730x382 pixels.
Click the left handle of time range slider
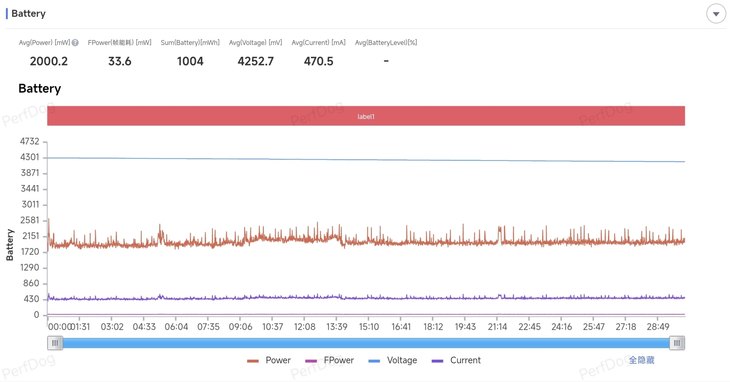point(55,343)
